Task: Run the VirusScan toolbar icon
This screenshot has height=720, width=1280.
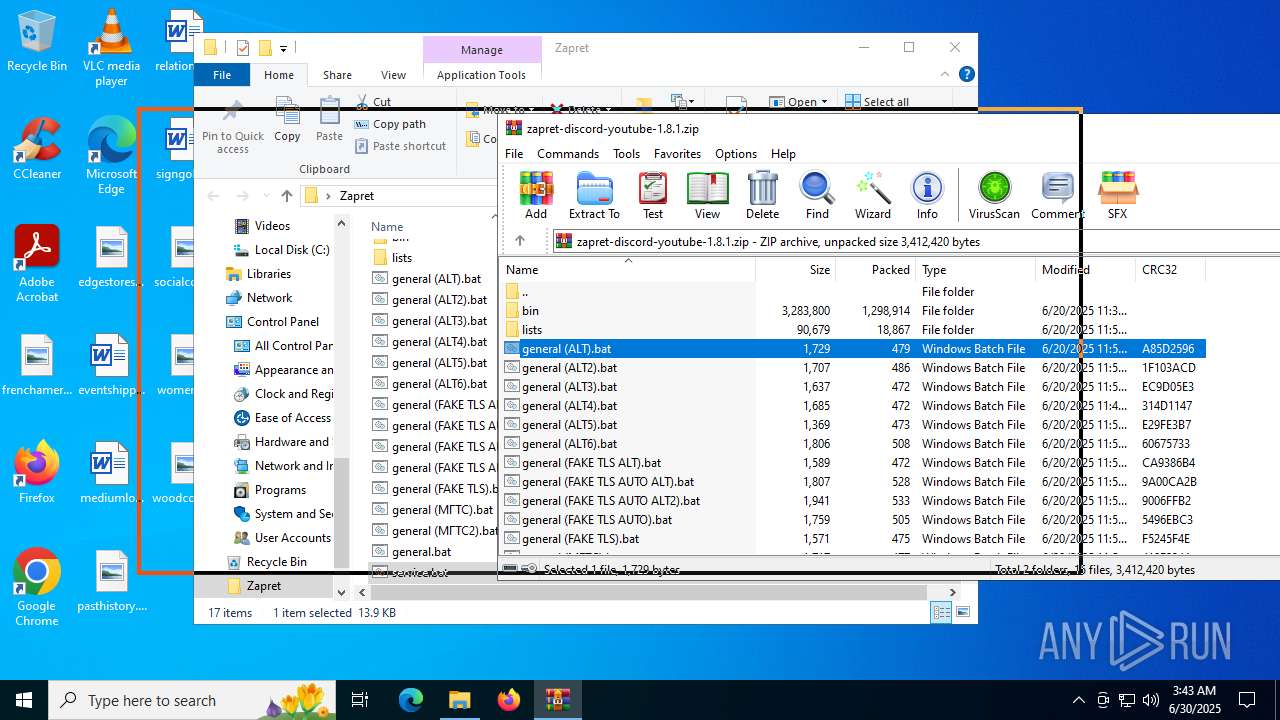Action: [x=994, y=195]
